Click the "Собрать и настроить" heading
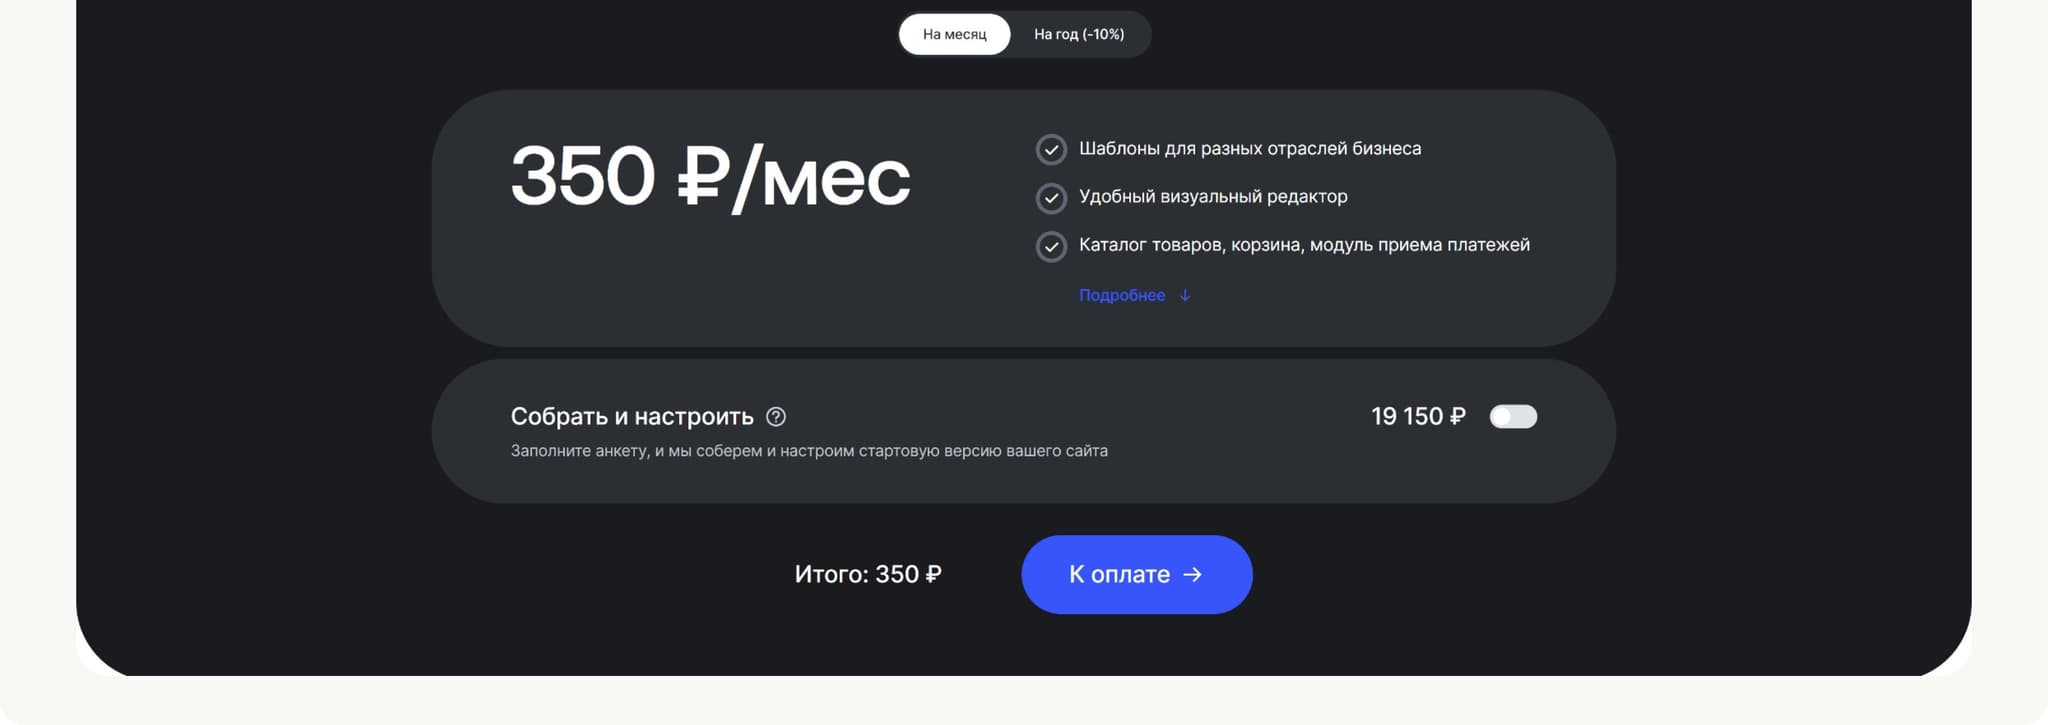The height and width of the screenshot is (725, 2048). click(632, 417)
